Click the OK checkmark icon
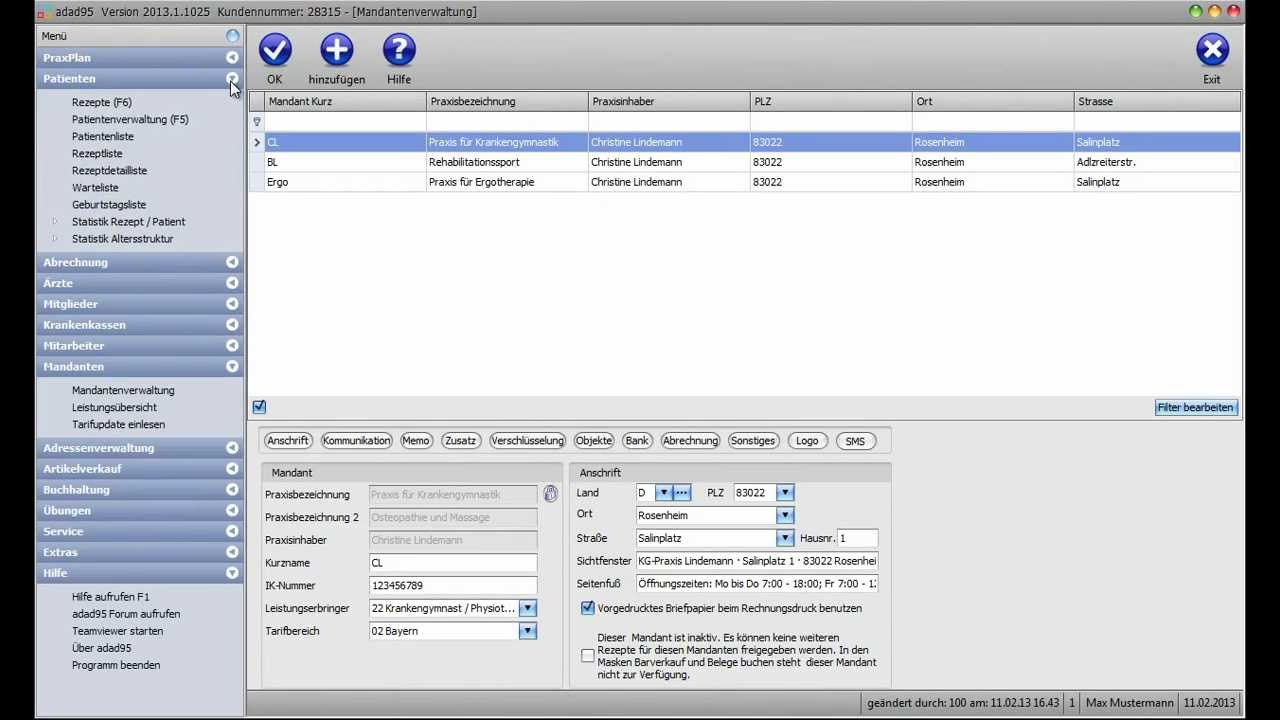The height and width of the screenshot is (720, 1280). [x=275, y=50]
